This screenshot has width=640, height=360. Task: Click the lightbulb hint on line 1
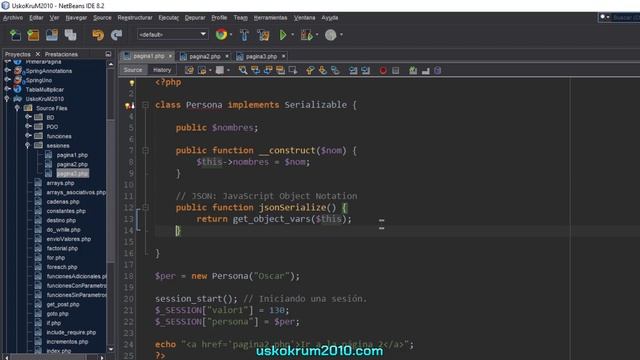point(131,83)
